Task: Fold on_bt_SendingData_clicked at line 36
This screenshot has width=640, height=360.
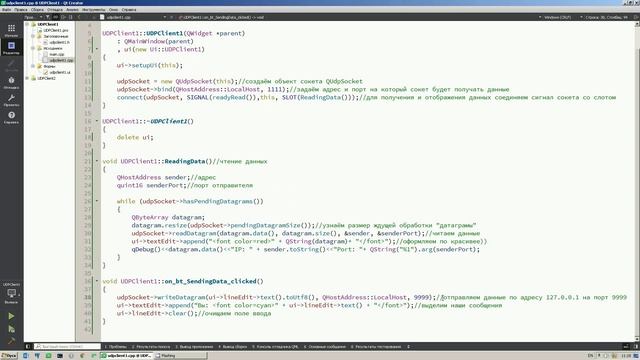Action: pyautogui.click(x=97, y=281)
